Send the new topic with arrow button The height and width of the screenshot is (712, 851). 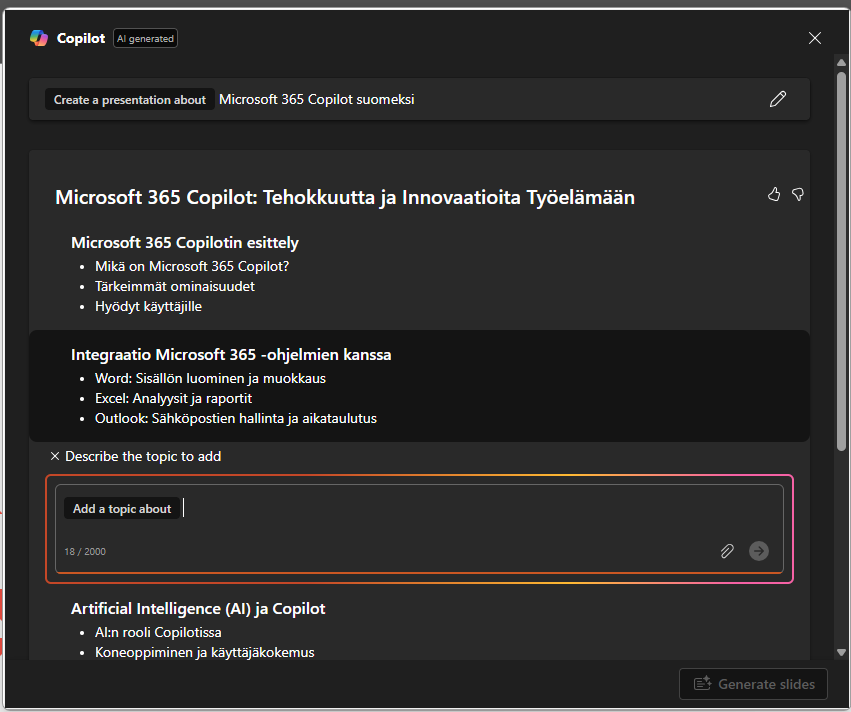(x=759, y=551)
